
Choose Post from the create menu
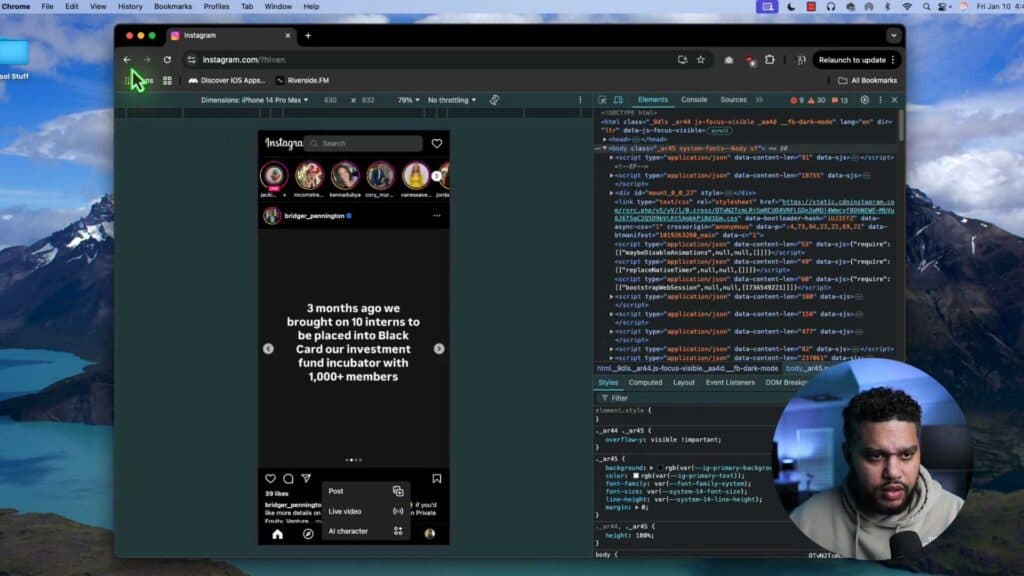coord(366,491)
